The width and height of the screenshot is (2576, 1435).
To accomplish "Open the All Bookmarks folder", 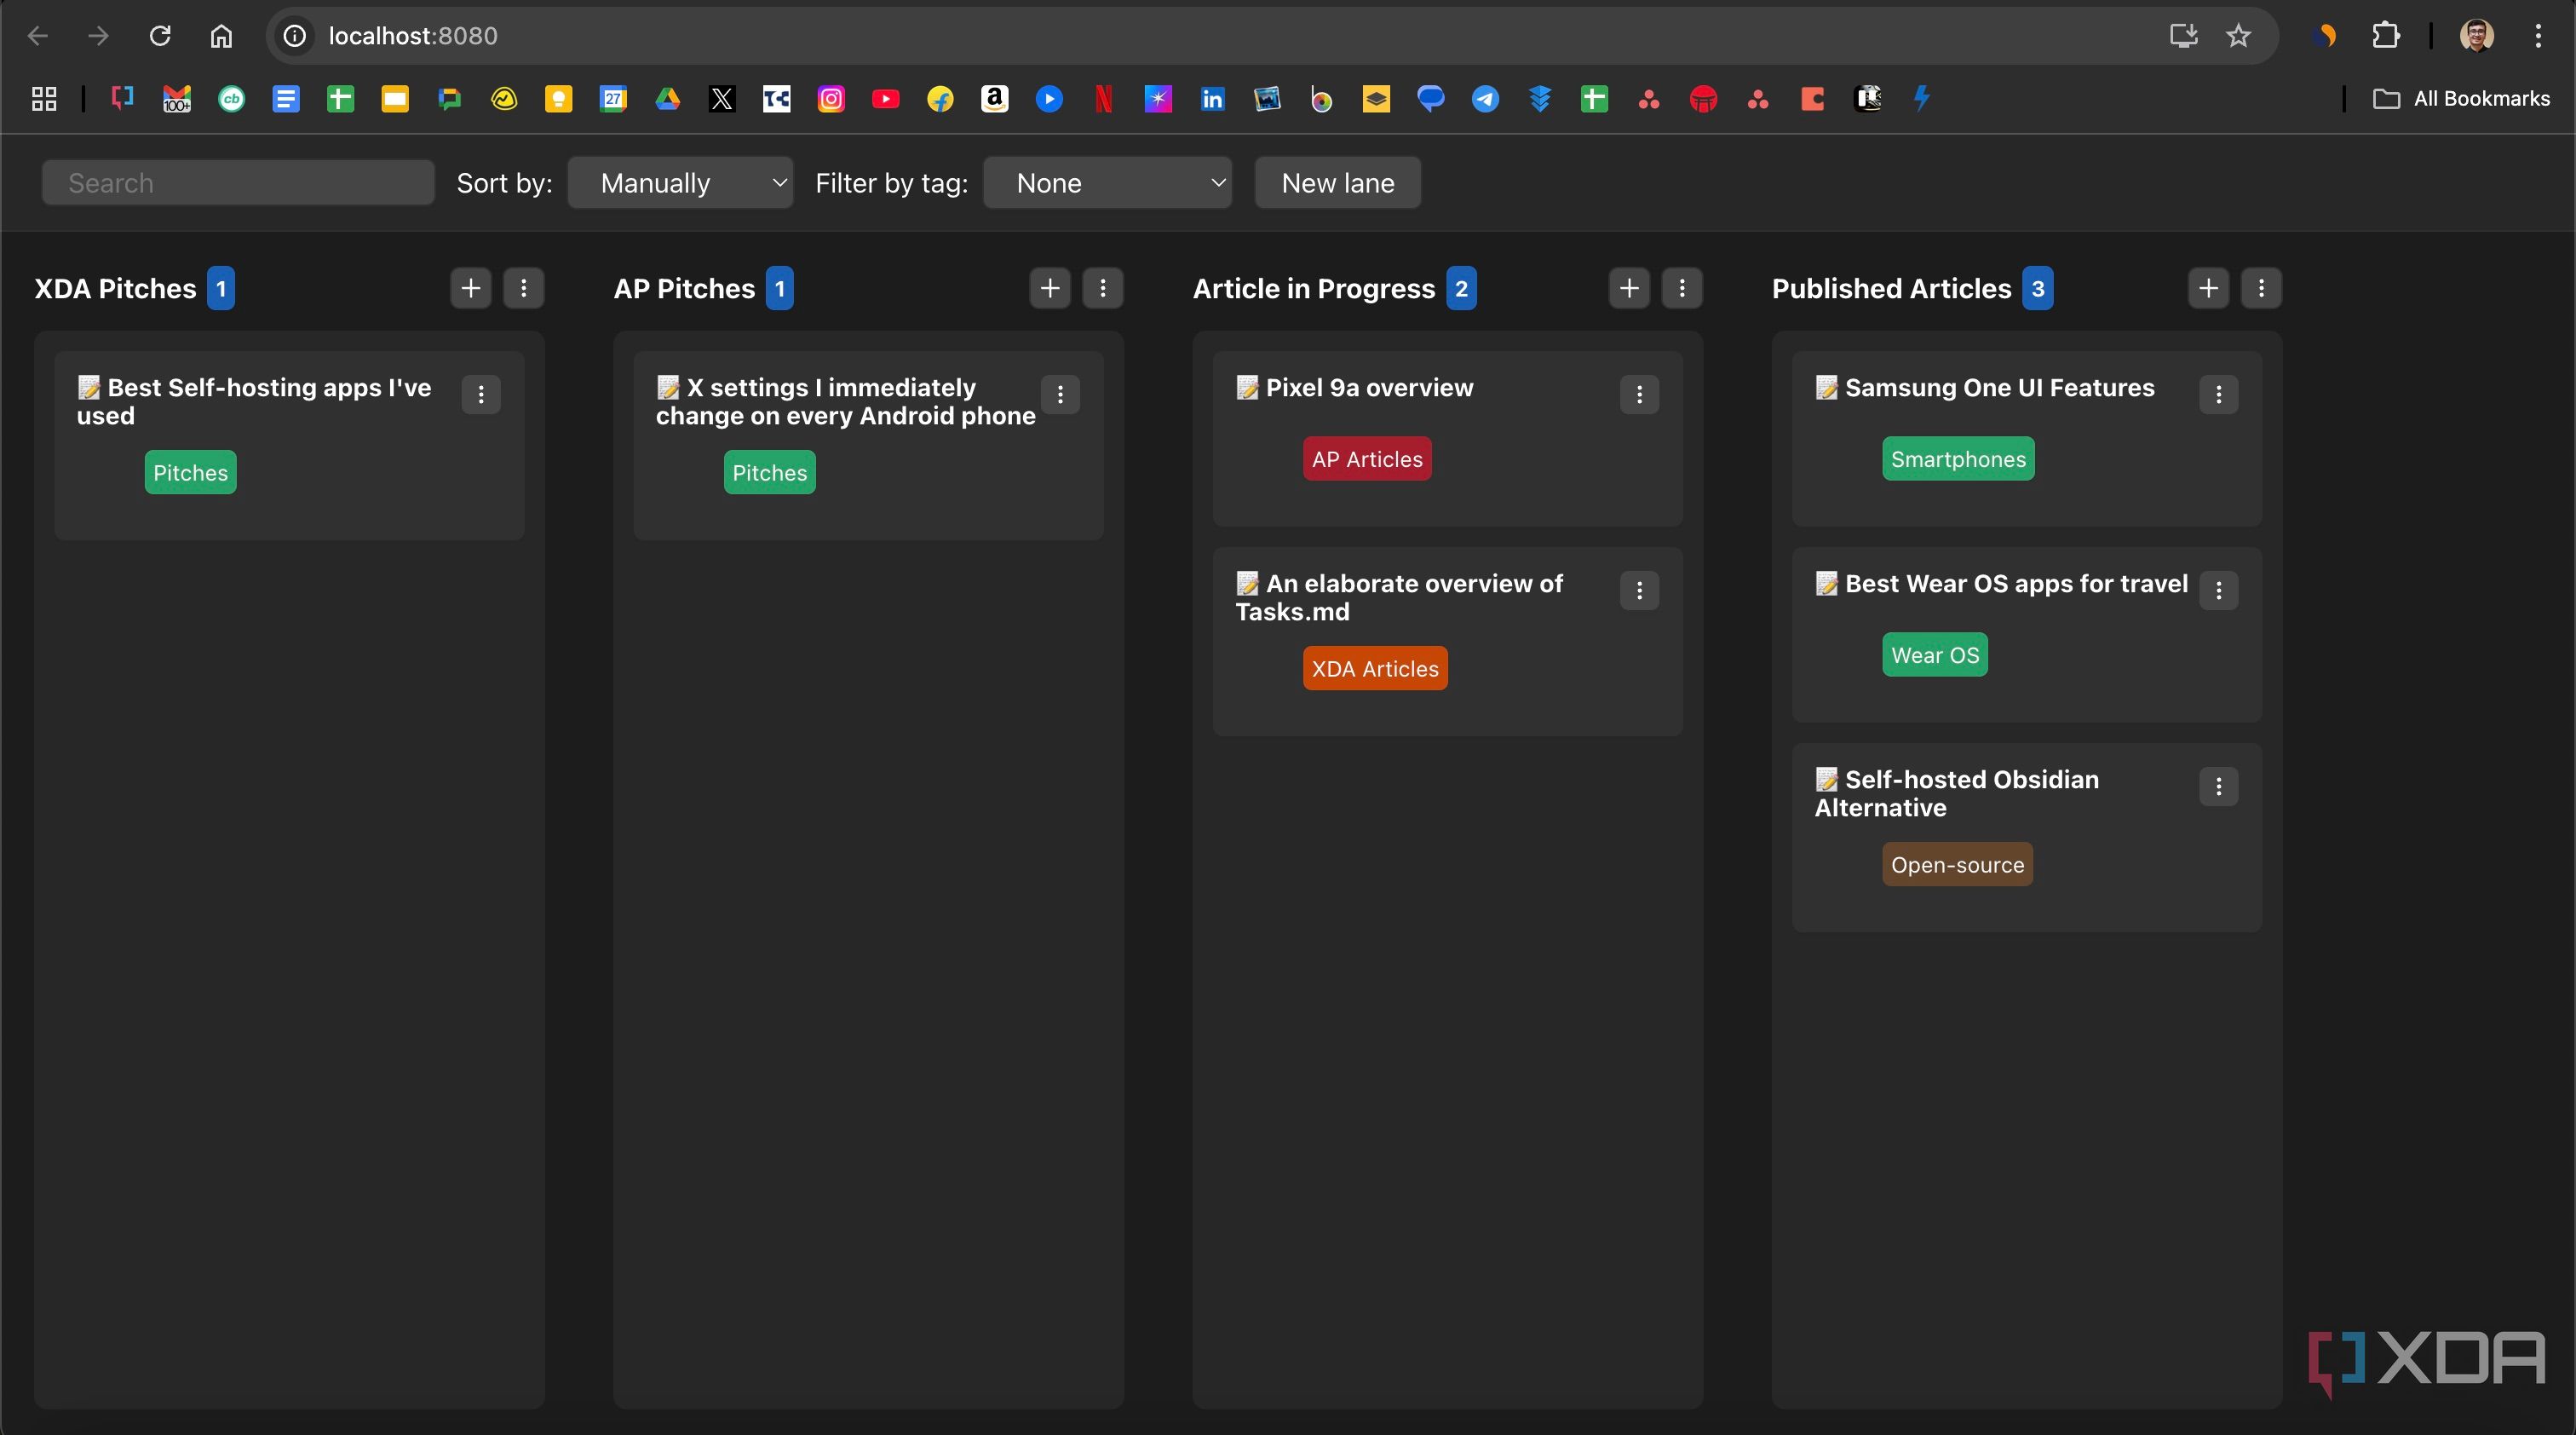I will click(x=2461, y=98).
